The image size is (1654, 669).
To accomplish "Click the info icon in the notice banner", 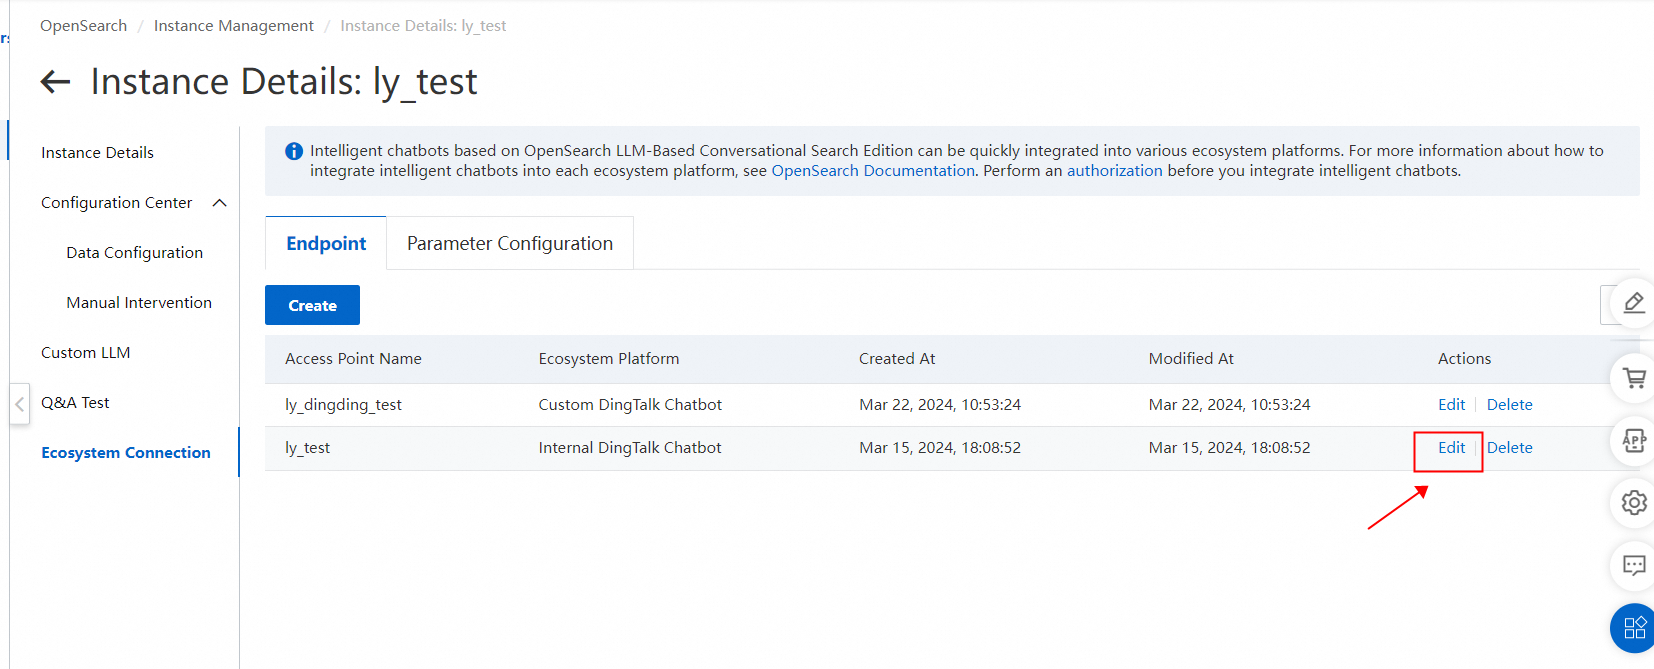I will pos(294,151).
